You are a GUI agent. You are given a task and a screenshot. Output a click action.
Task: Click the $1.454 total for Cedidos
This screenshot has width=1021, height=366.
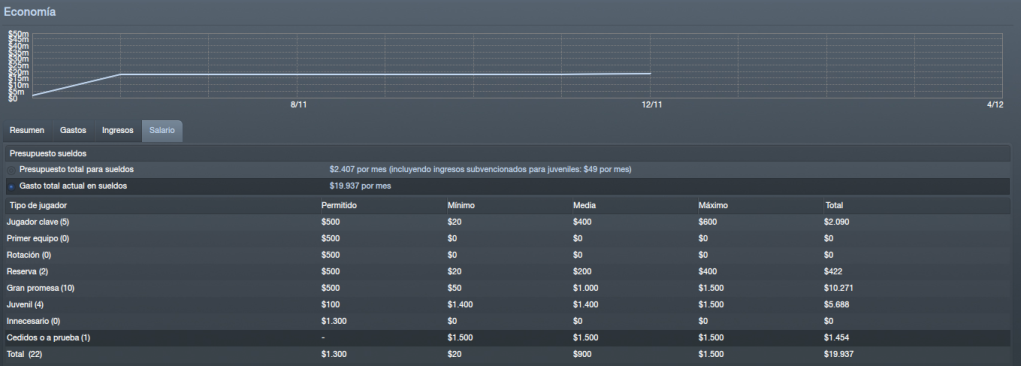(837, 338)
